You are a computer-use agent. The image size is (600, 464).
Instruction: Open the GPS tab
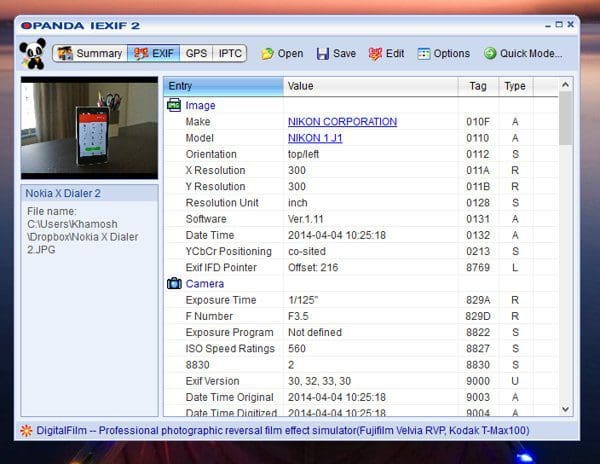point(196,53)
